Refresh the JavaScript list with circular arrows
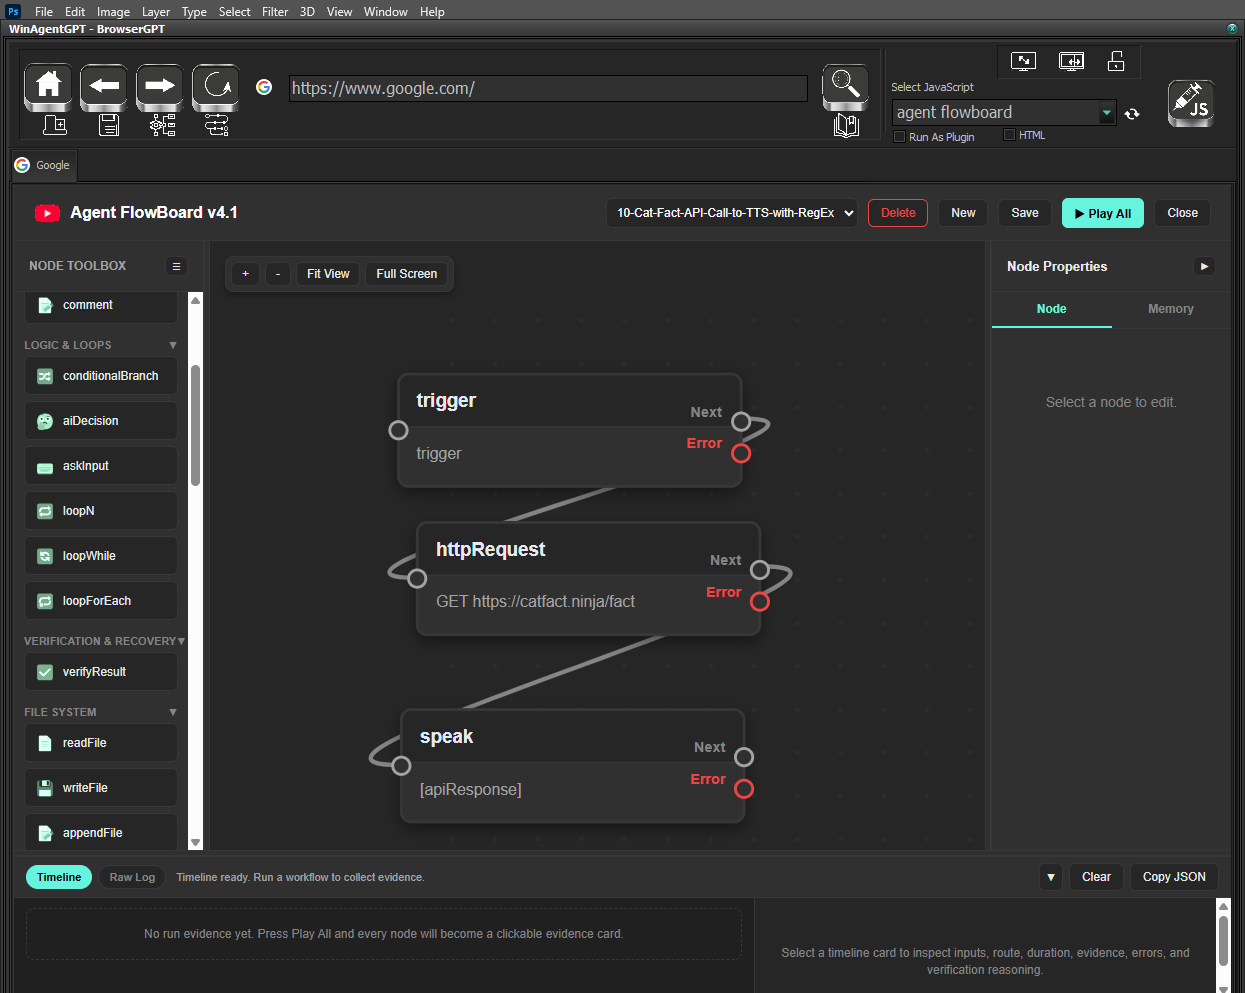 [1132, 114]
